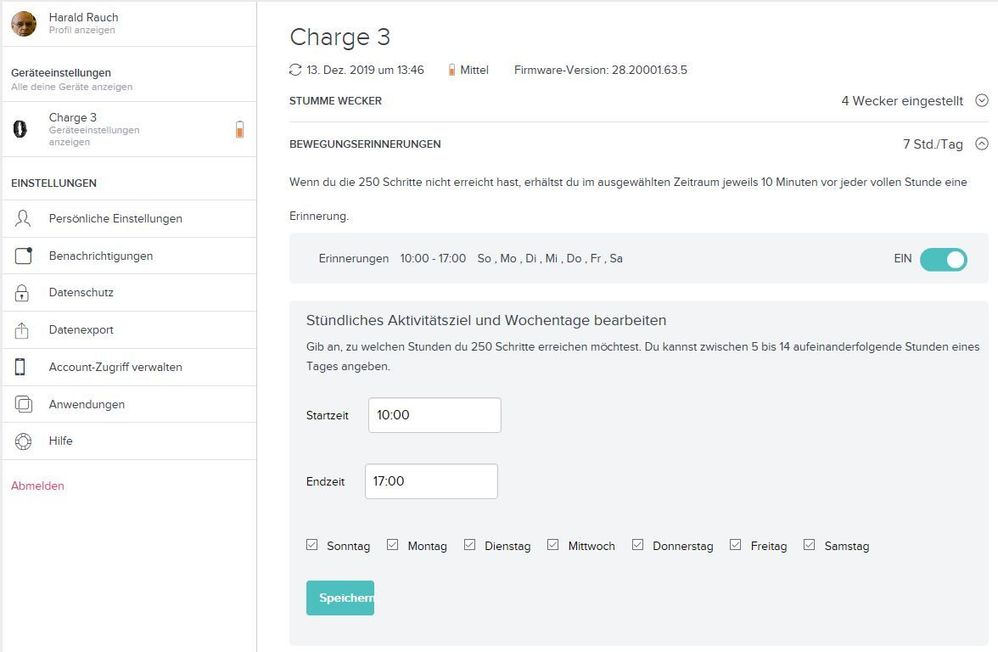Viewport: 998px width, 652px height.
Task: Uncheck the Montag checkbox
Action: pos(393,545)
